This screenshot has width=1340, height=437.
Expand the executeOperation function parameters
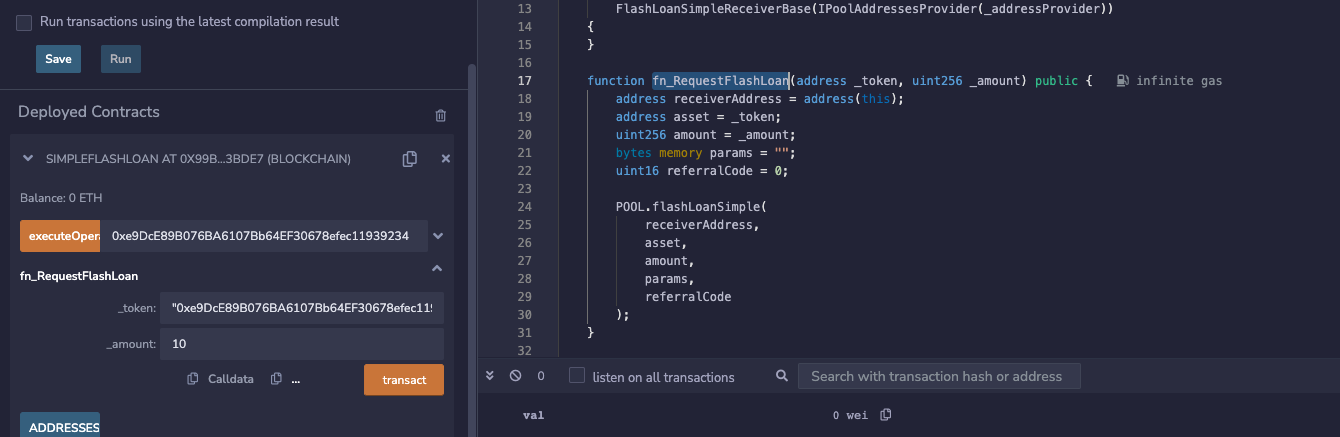coord(437,236)
